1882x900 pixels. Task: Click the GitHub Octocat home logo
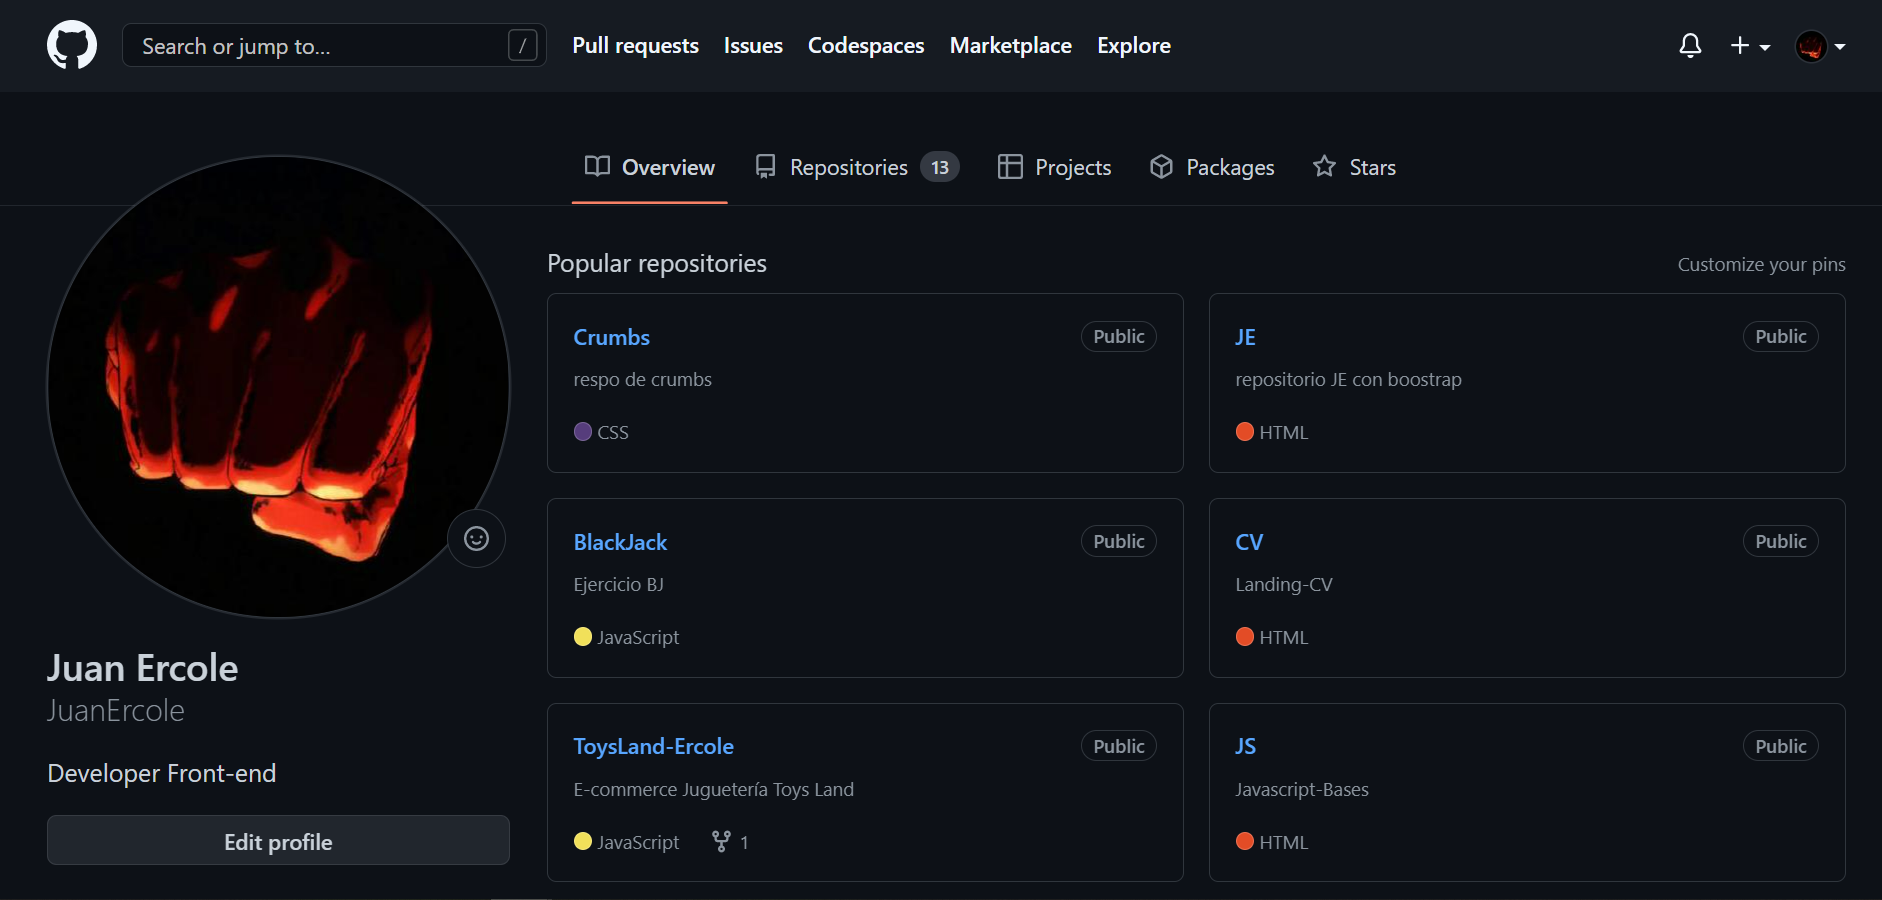coord(72,46)
